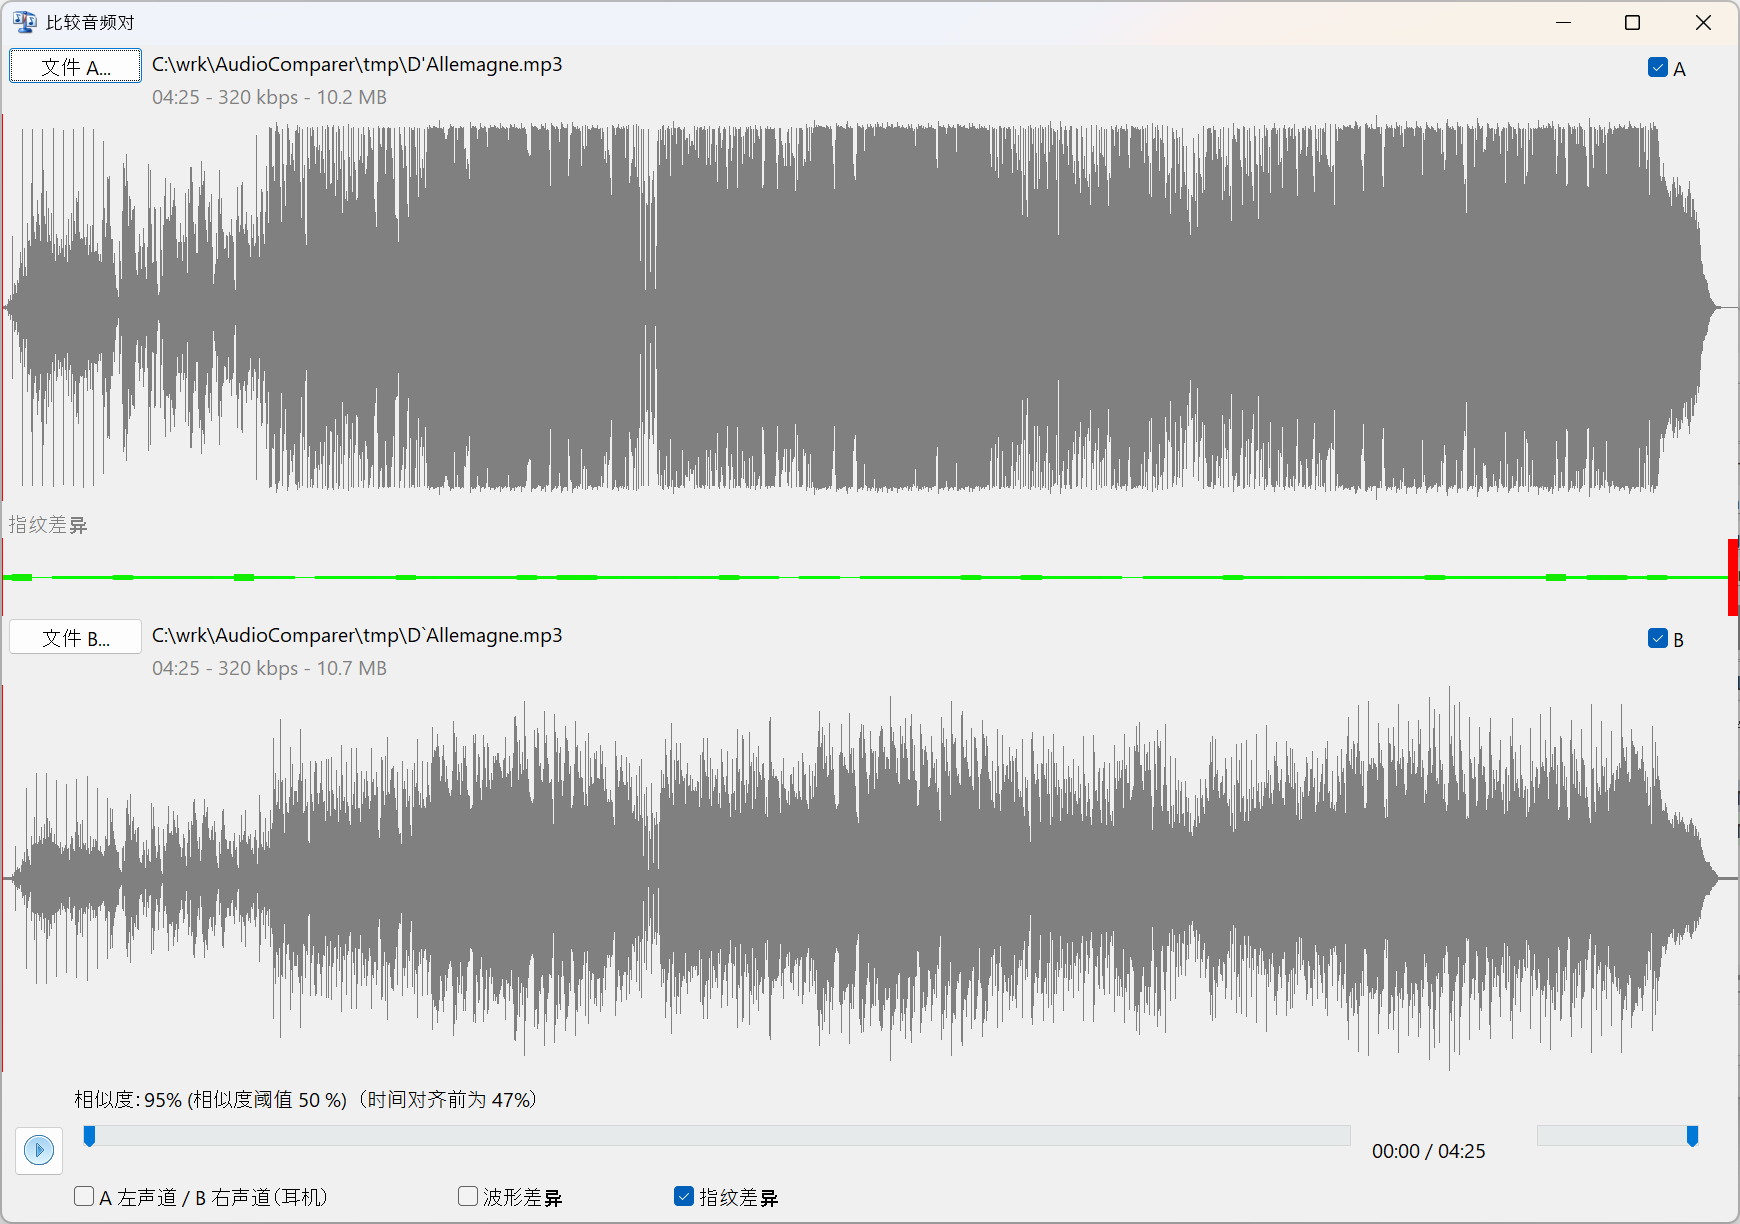Click the green fingerprint difference line

click(865, 577)
